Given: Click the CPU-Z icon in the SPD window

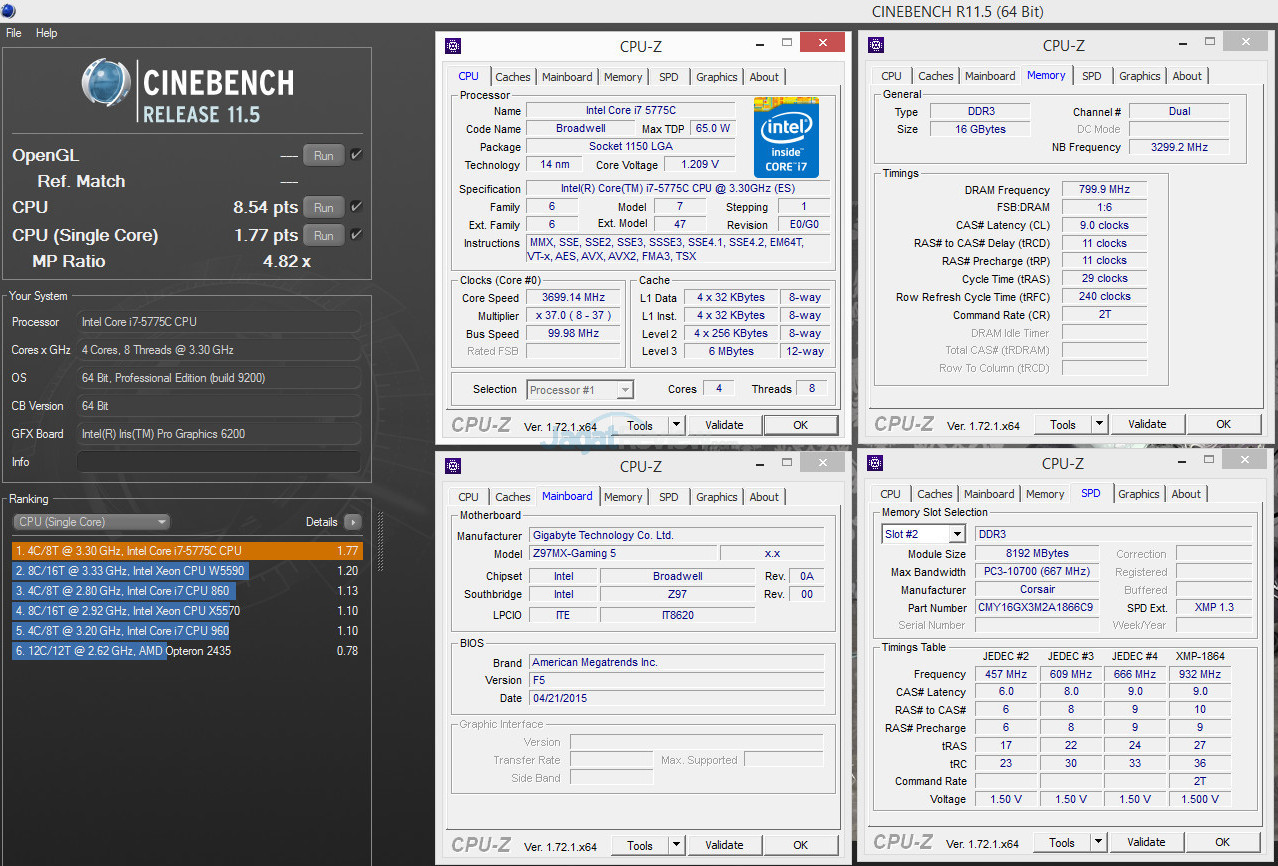Looking at the screenshot, I should coord(875,462).
